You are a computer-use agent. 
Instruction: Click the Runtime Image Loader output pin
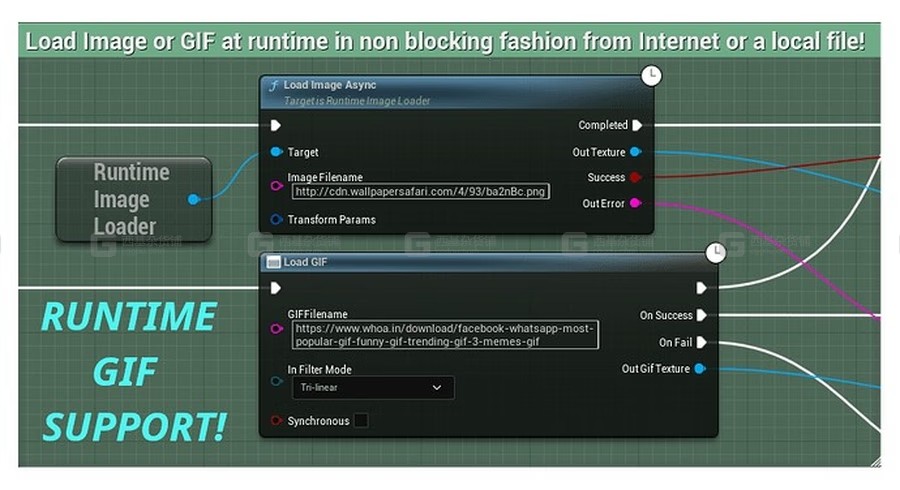pyautogui.click(x=194, y=199)
